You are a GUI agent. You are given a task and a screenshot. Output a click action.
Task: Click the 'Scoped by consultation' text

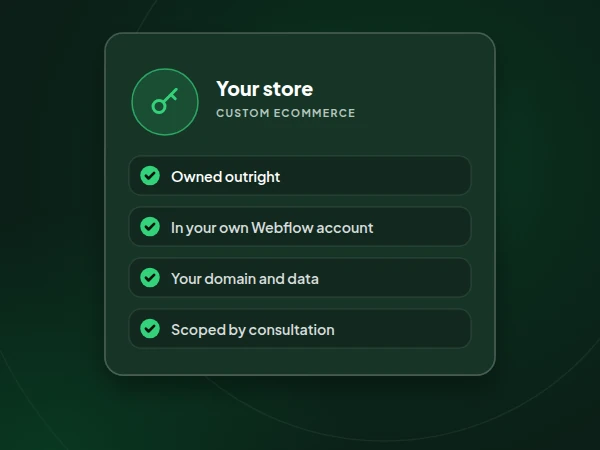click(253, 330)
